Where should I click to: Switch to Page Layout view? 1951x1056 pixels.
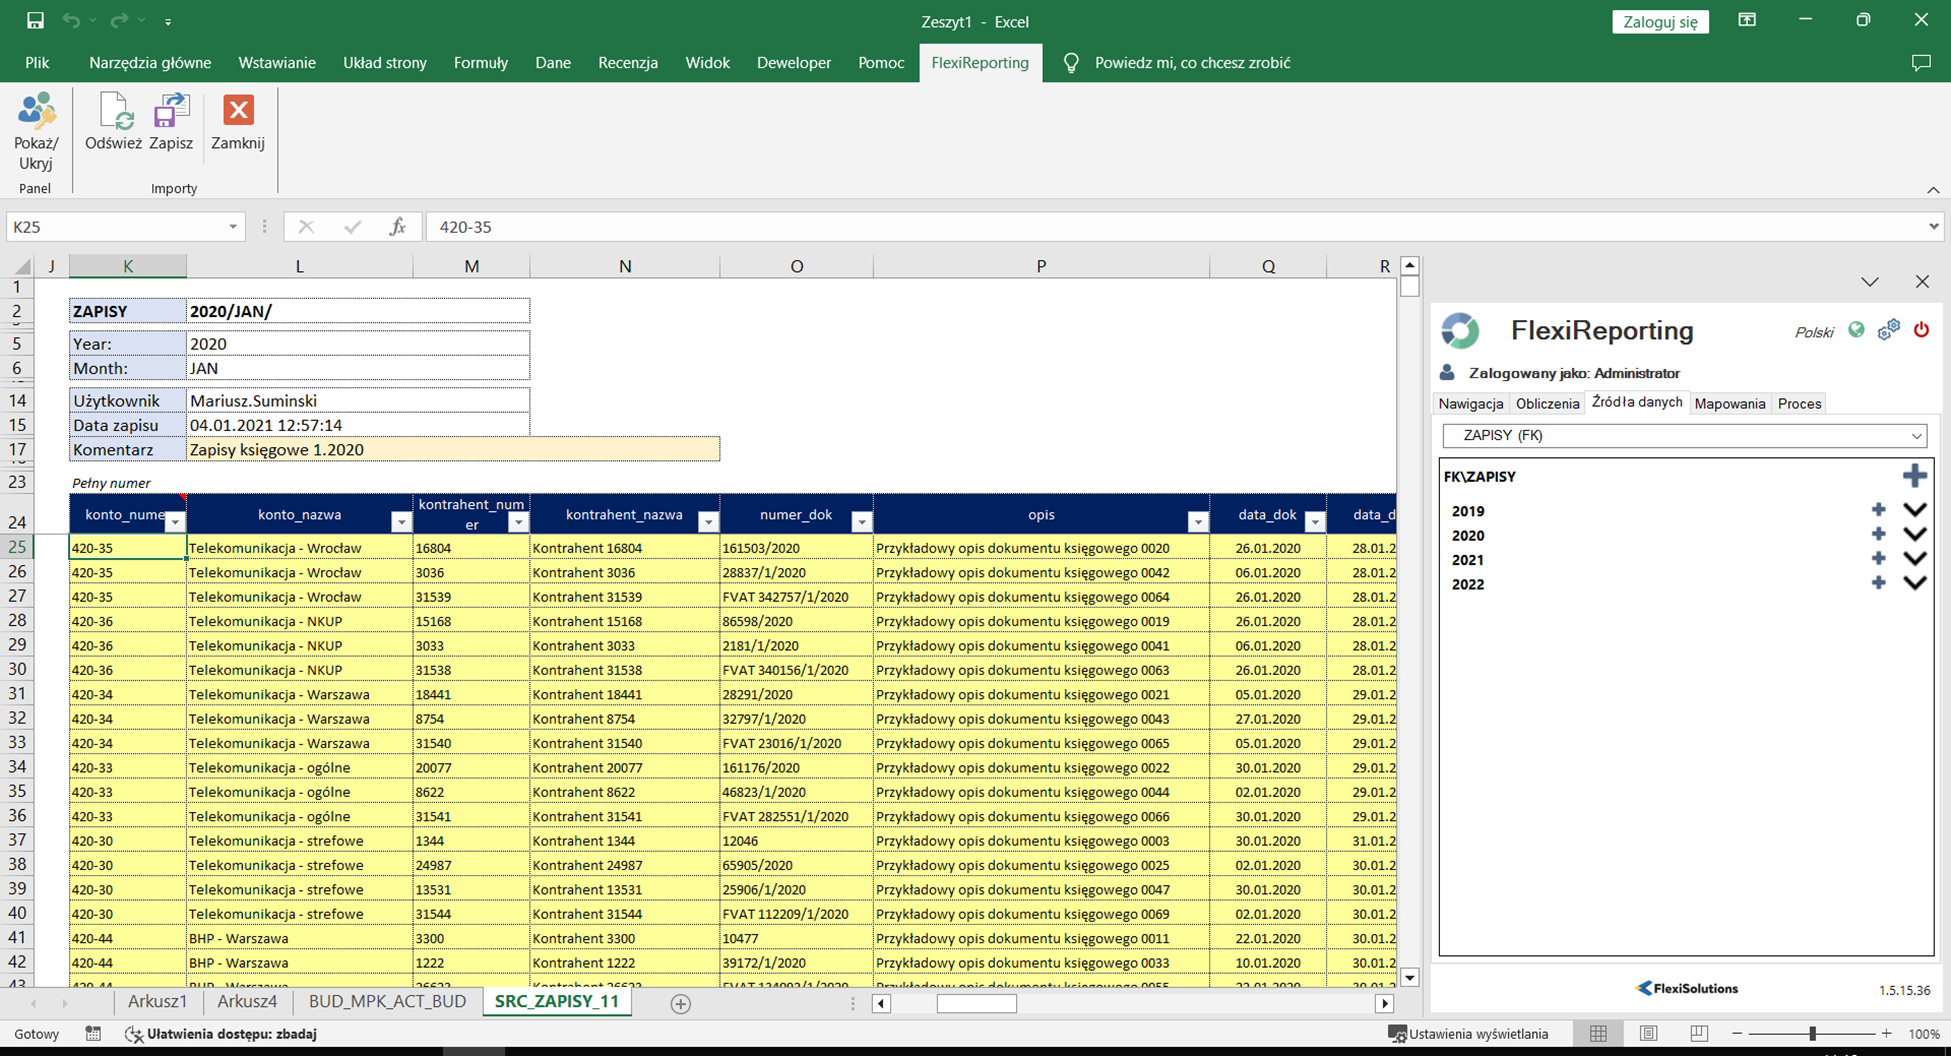point(1648,1034)
